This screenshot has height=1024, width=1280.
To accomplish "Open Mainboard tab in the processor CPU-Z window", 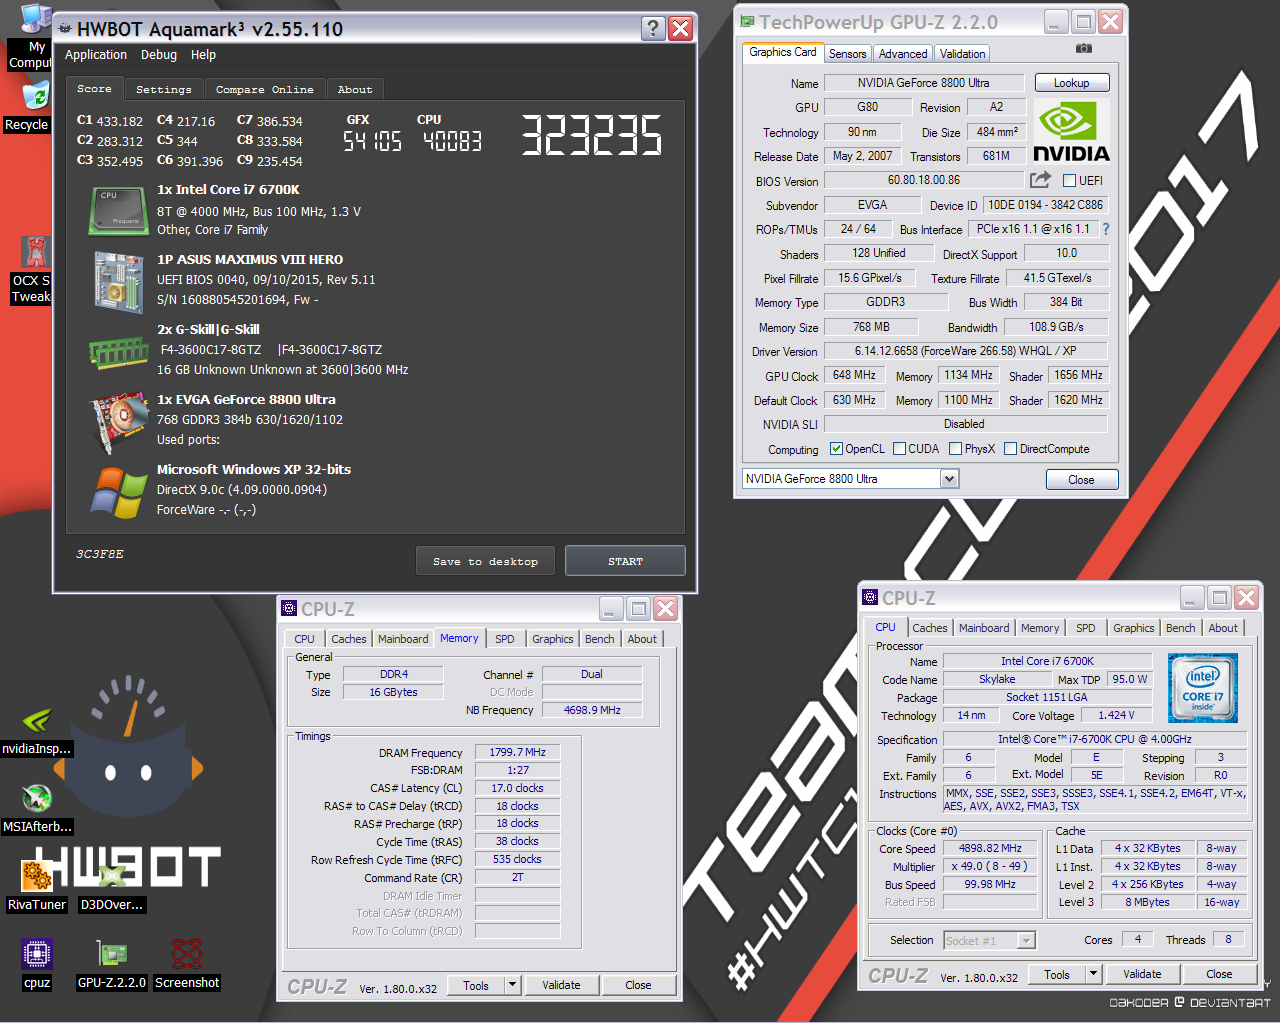I will tap(984, 628).
